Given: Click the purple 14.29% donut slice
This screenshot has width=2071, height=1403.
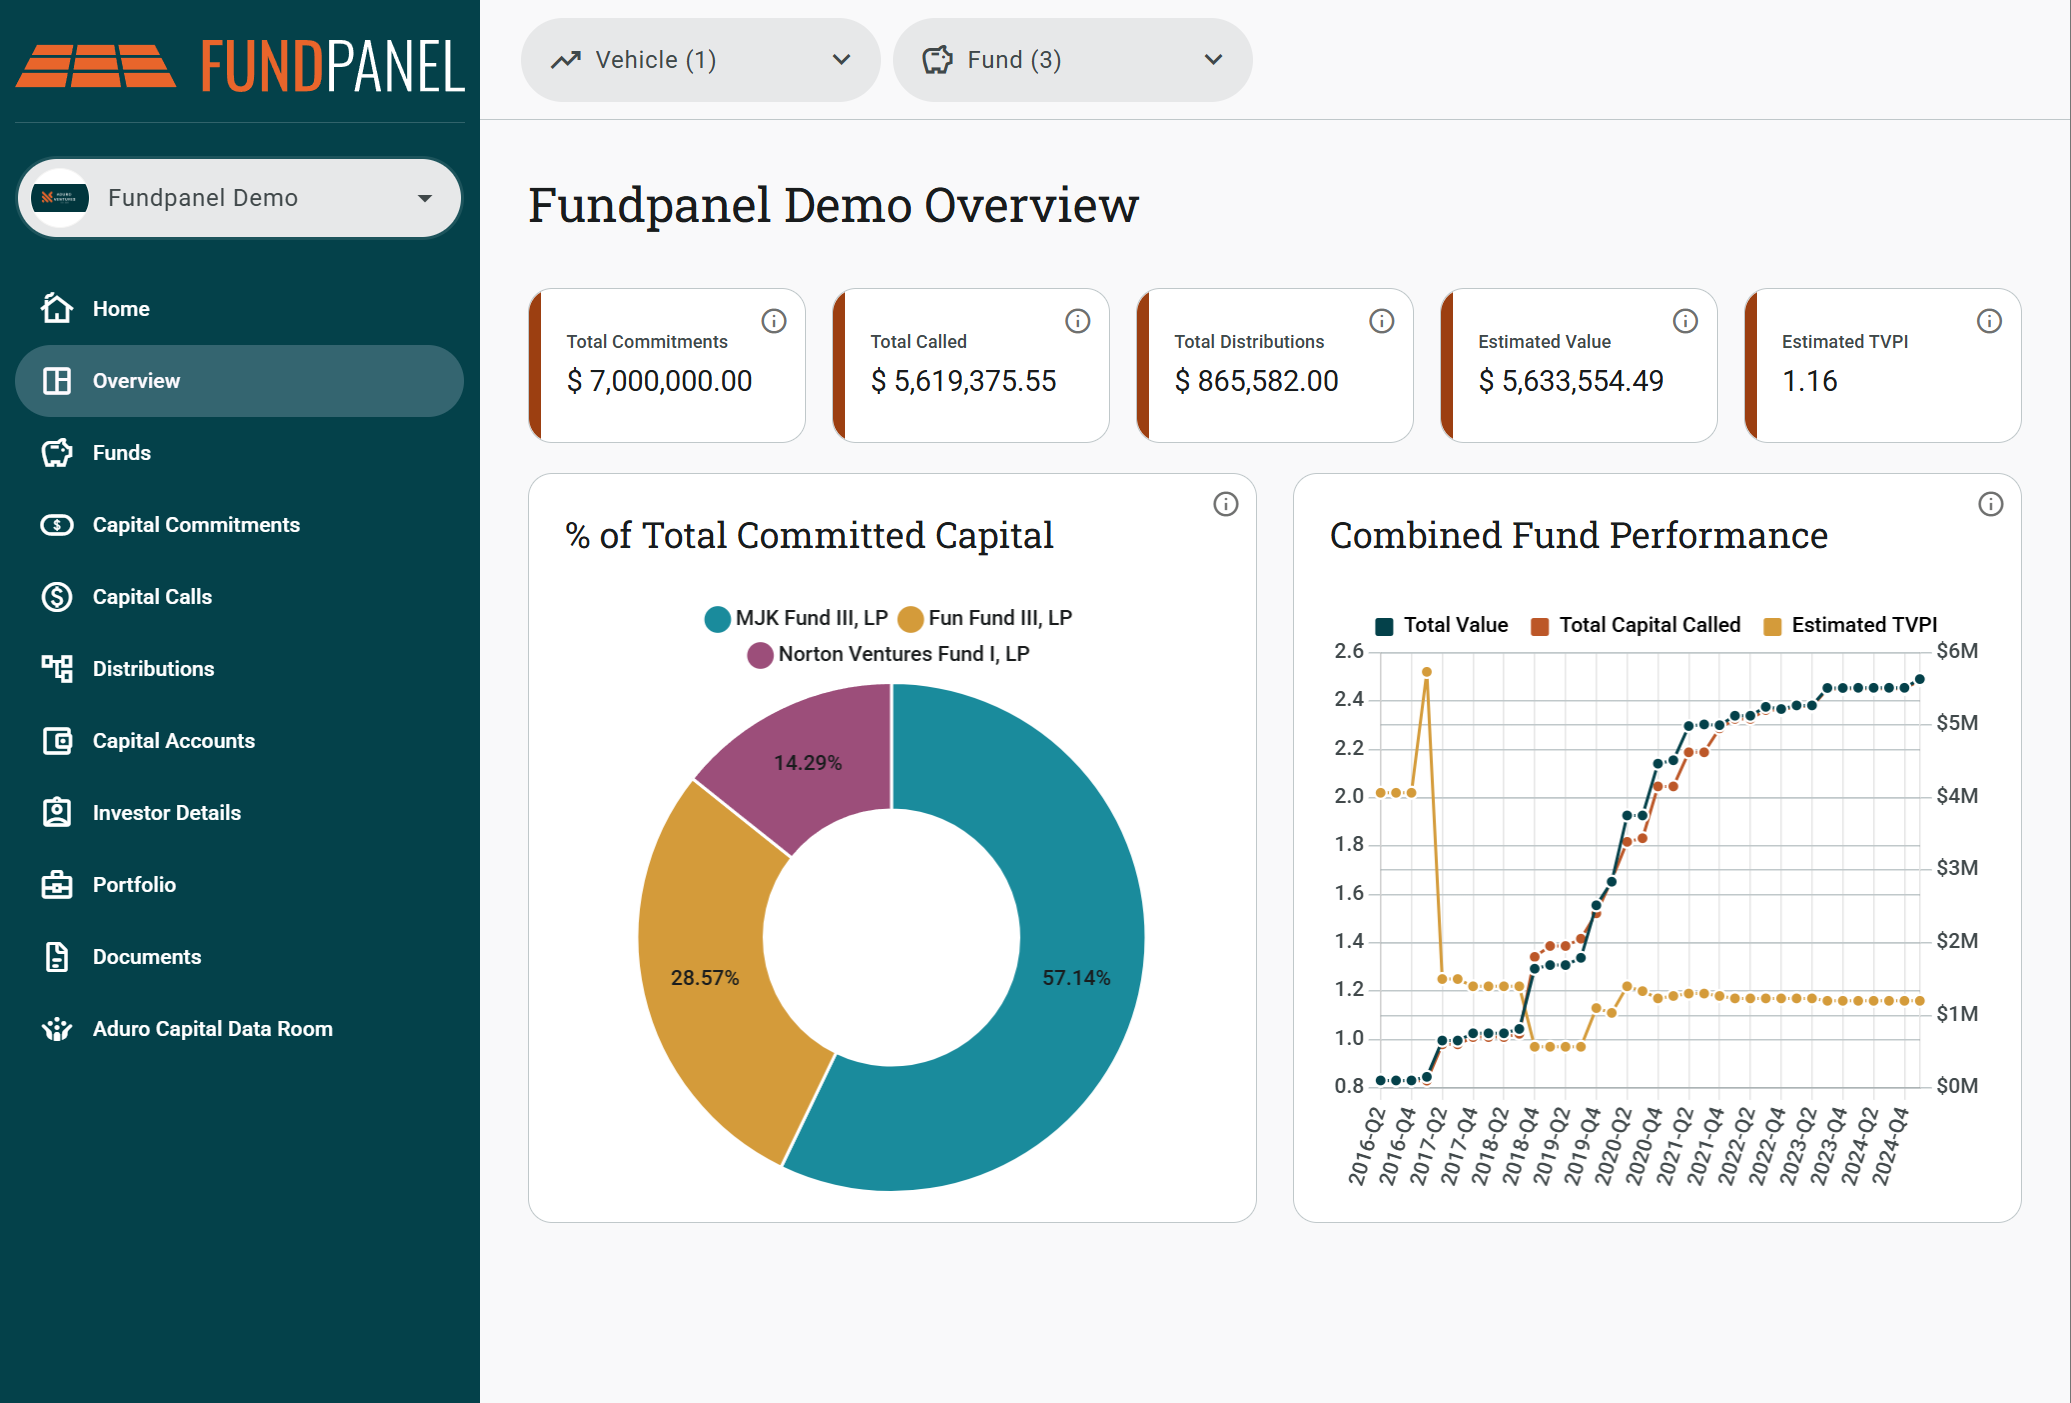Looking at the screenshot, I should tap(810, 762).
